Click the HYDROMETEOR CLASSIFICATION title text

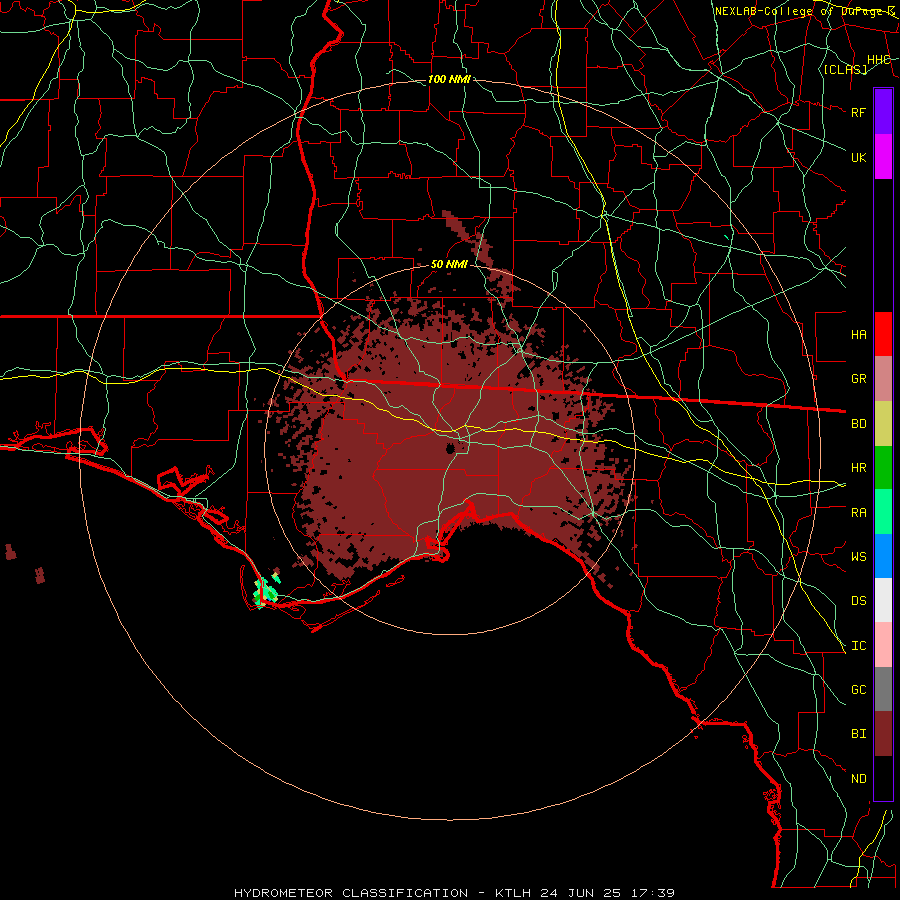click(351, 893)
